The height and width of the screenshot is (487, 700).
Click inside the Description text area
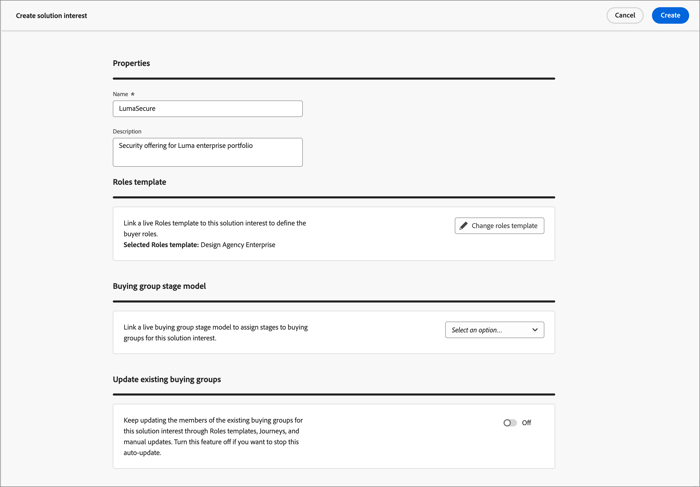208,152
